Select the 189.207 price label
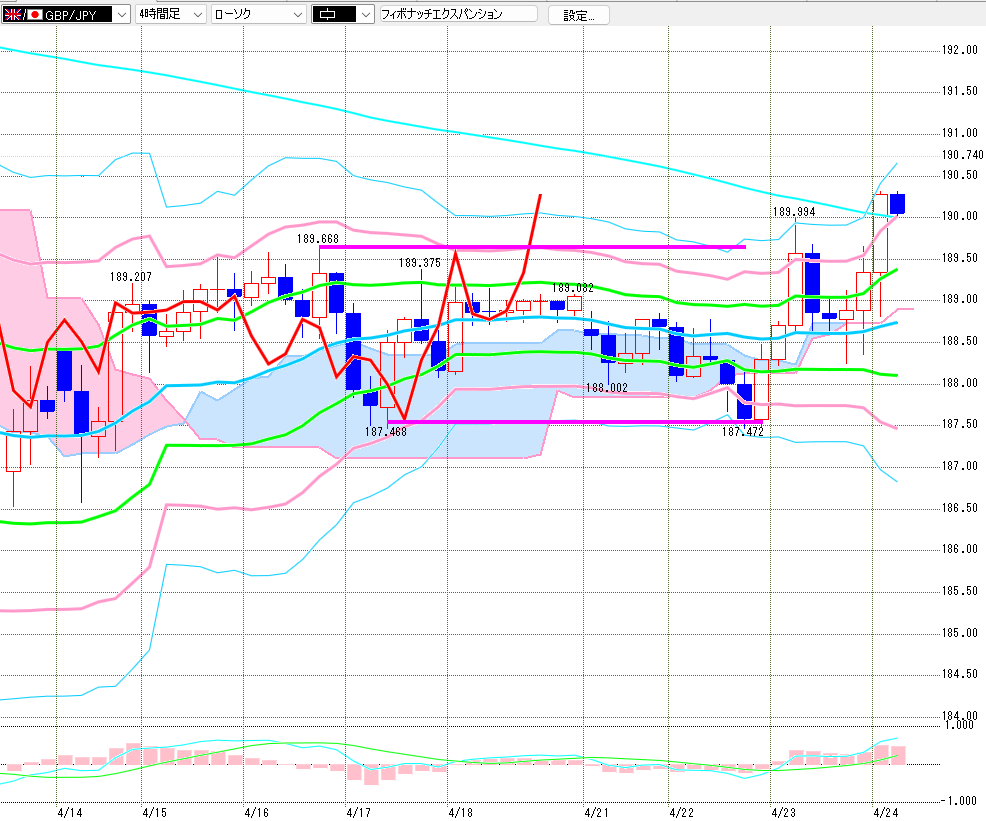Screen dimensions: 986x821 [130, 277]
